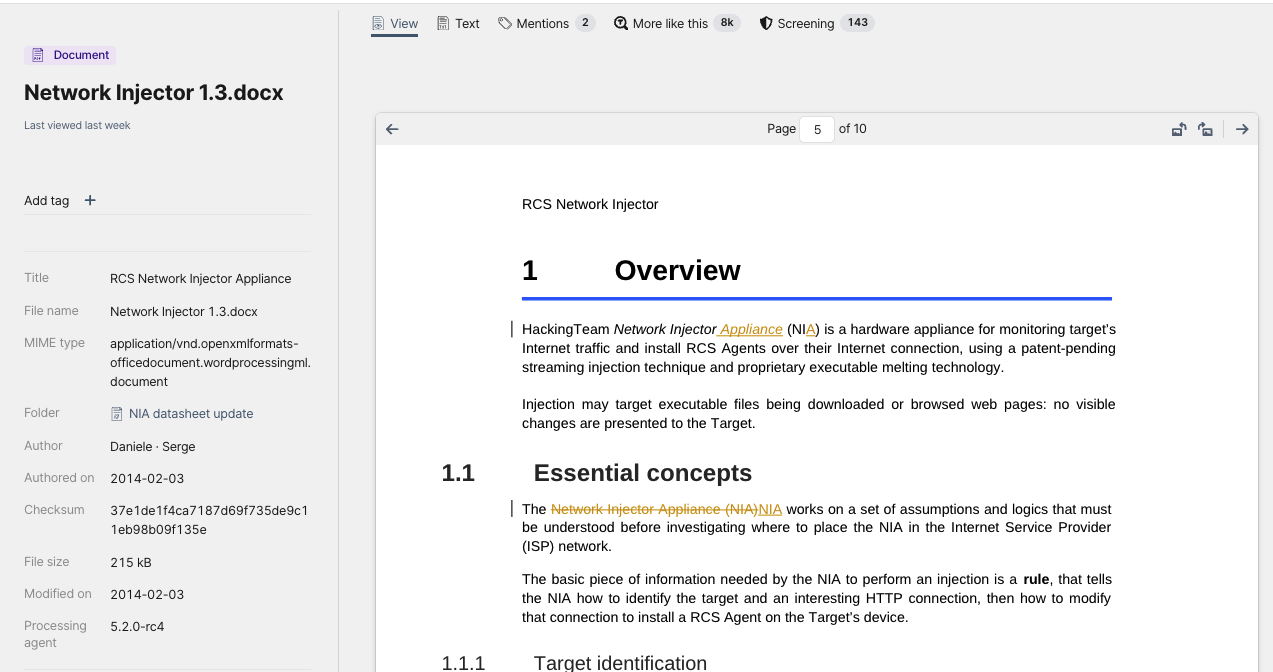1273x672 pixels.
Task: Go to the next page arrow
Action: 1242,129
